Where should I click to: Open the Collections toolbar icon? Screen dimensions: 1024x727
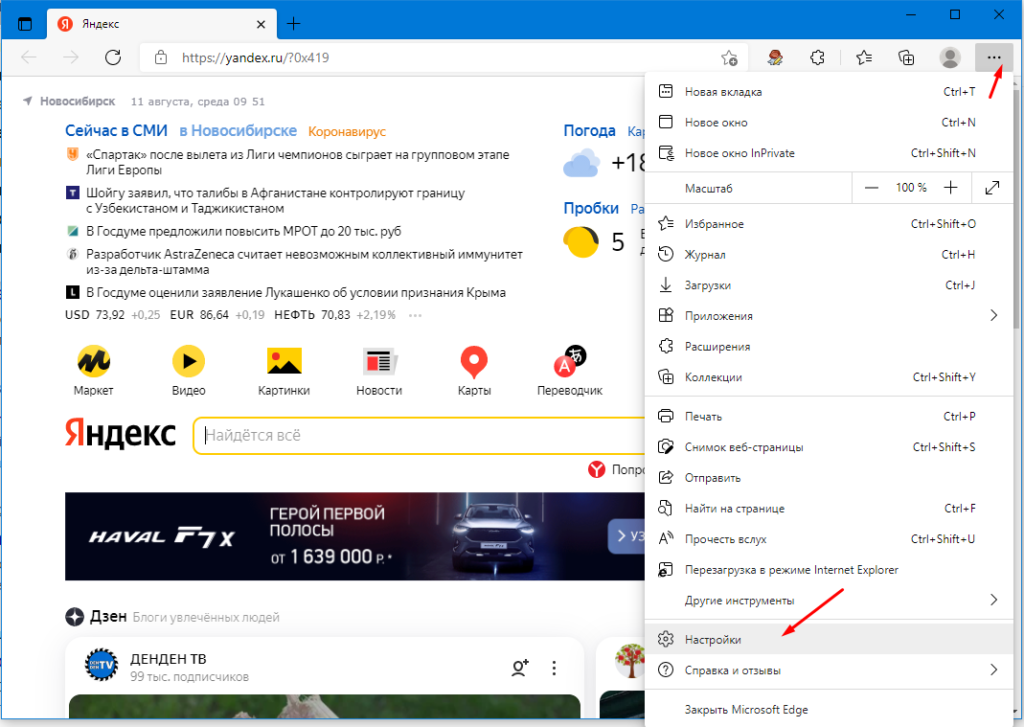click(x=906, y=58)
